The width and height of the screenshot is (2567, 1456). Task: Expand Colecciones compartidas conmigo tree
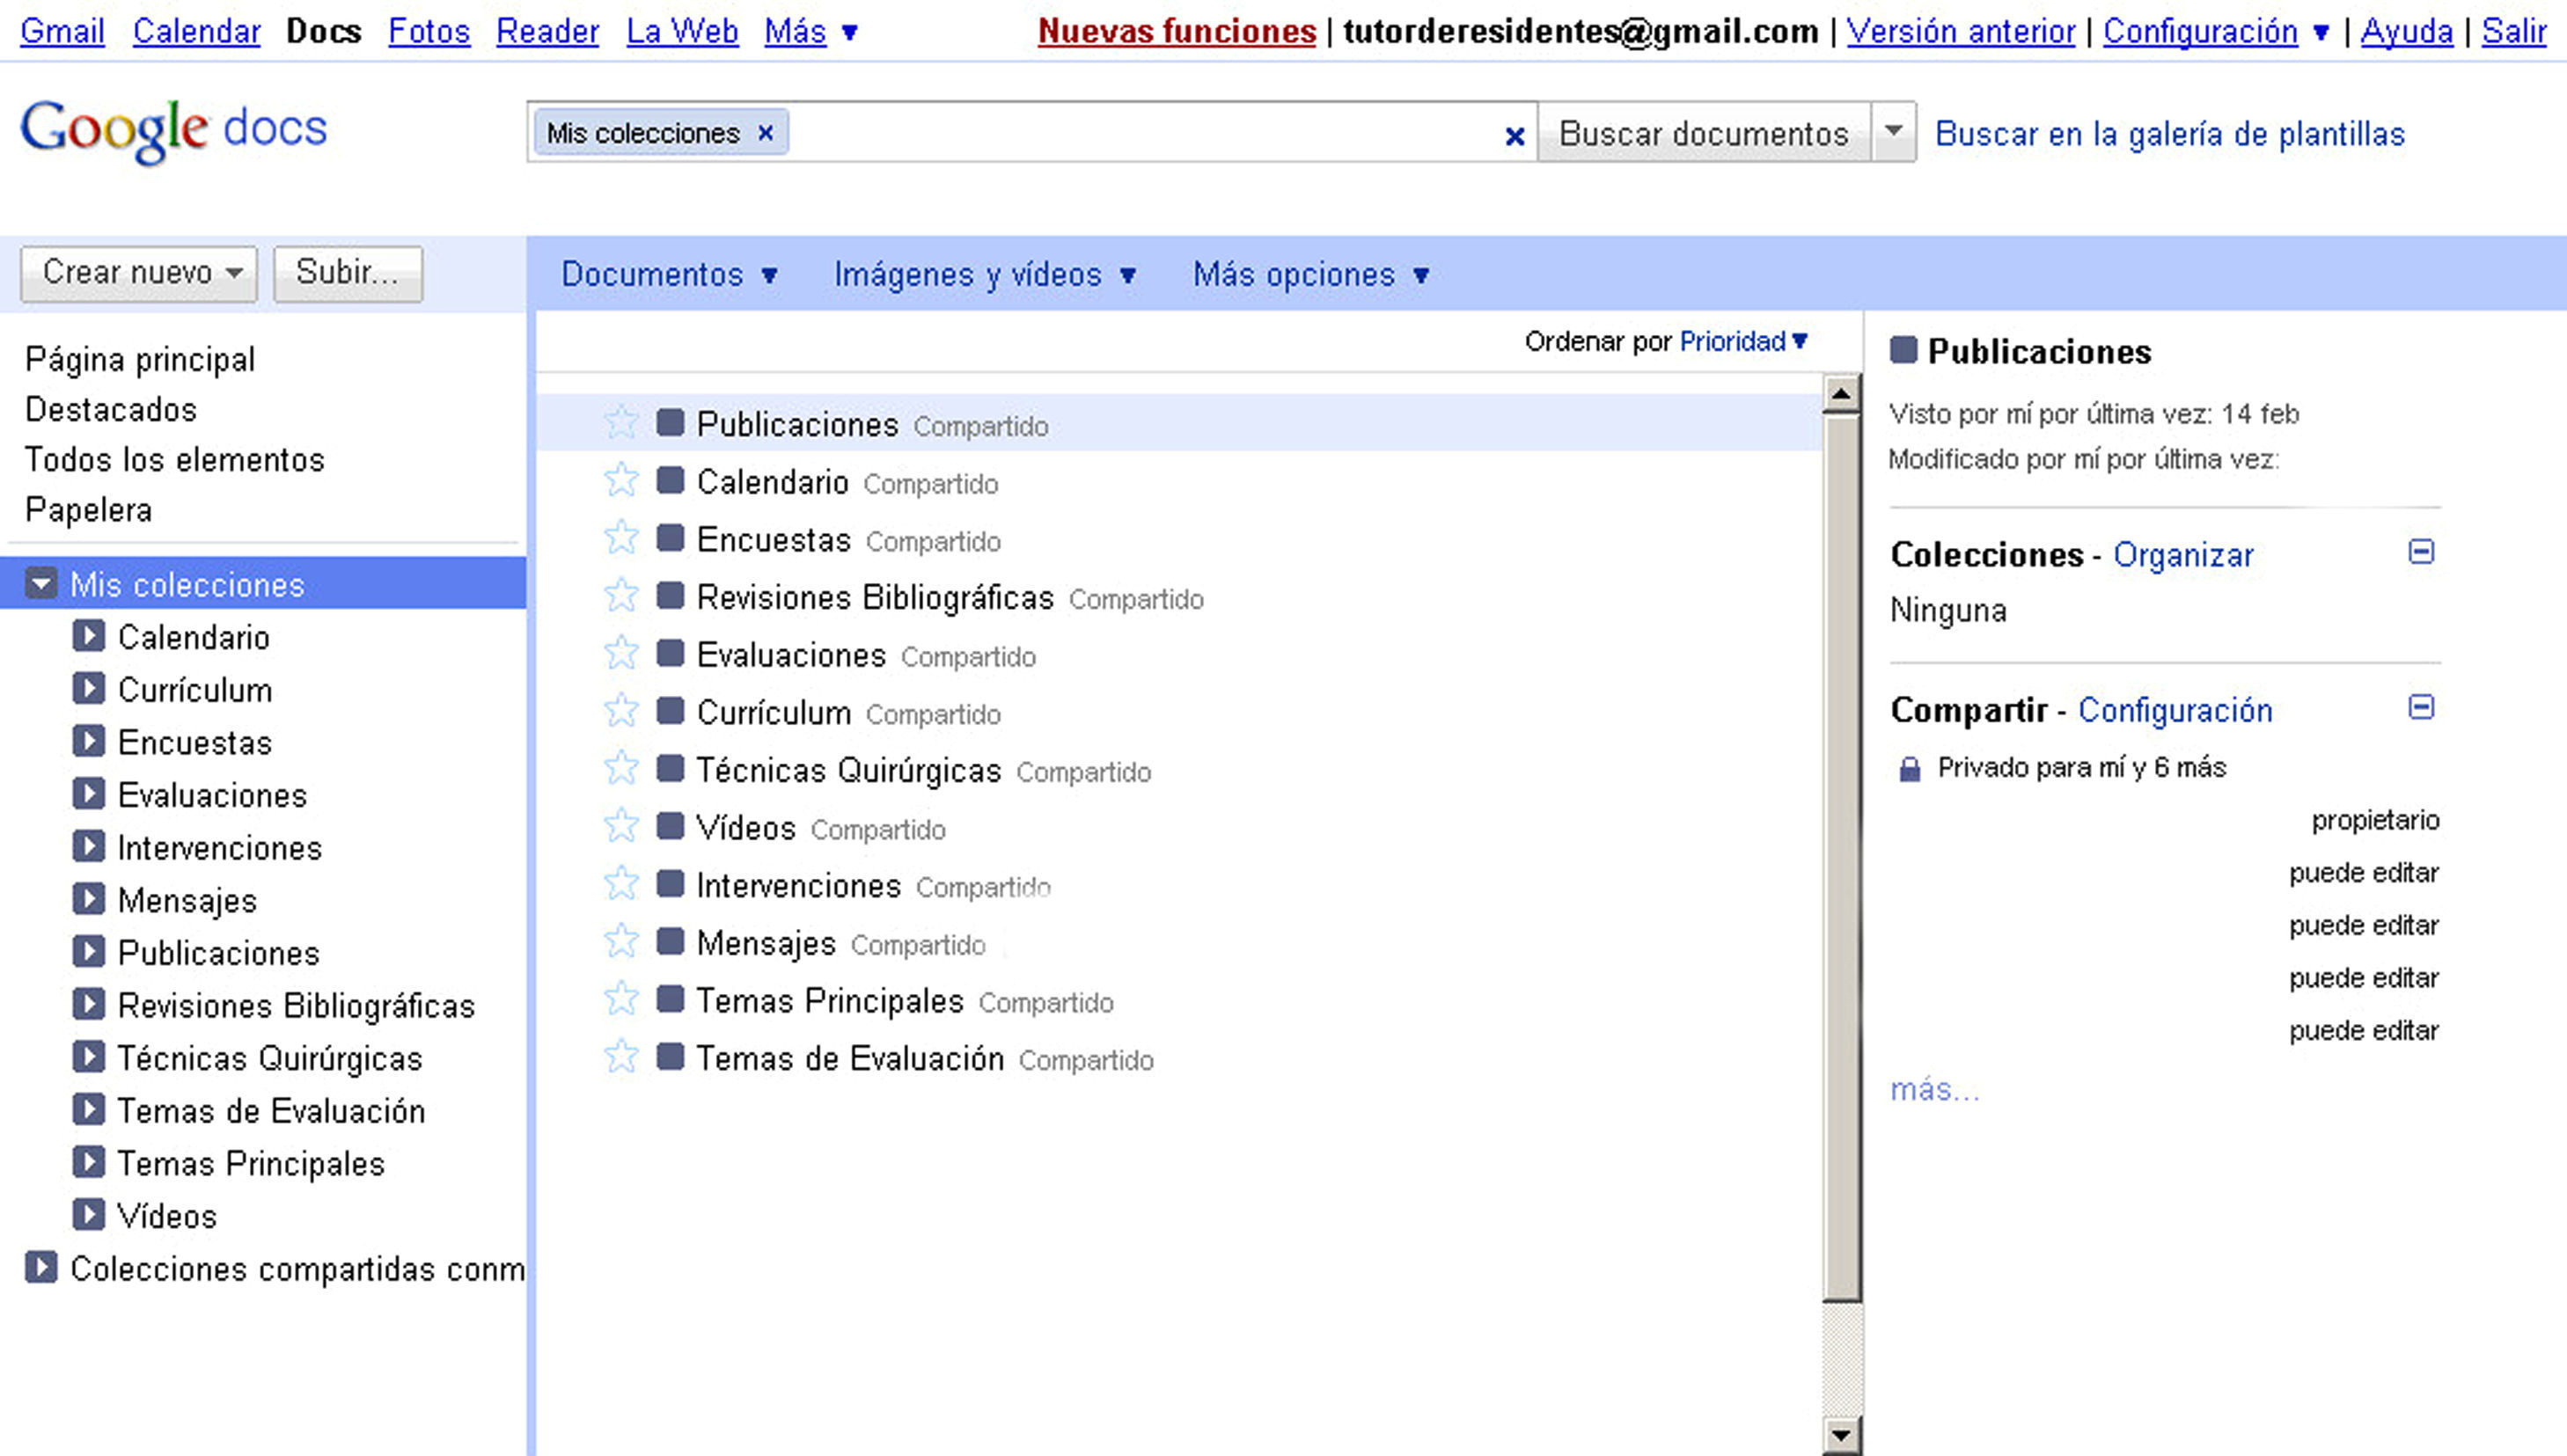click(41, 1267)
